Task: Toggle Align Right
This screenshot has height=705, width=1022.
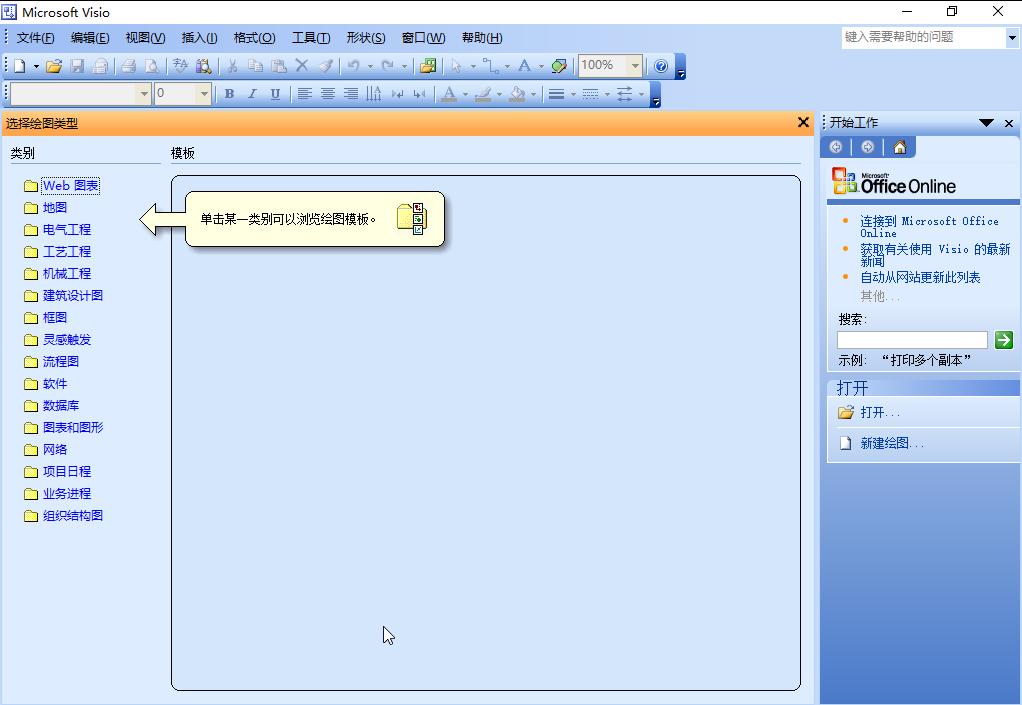Action: coord(351,94)
